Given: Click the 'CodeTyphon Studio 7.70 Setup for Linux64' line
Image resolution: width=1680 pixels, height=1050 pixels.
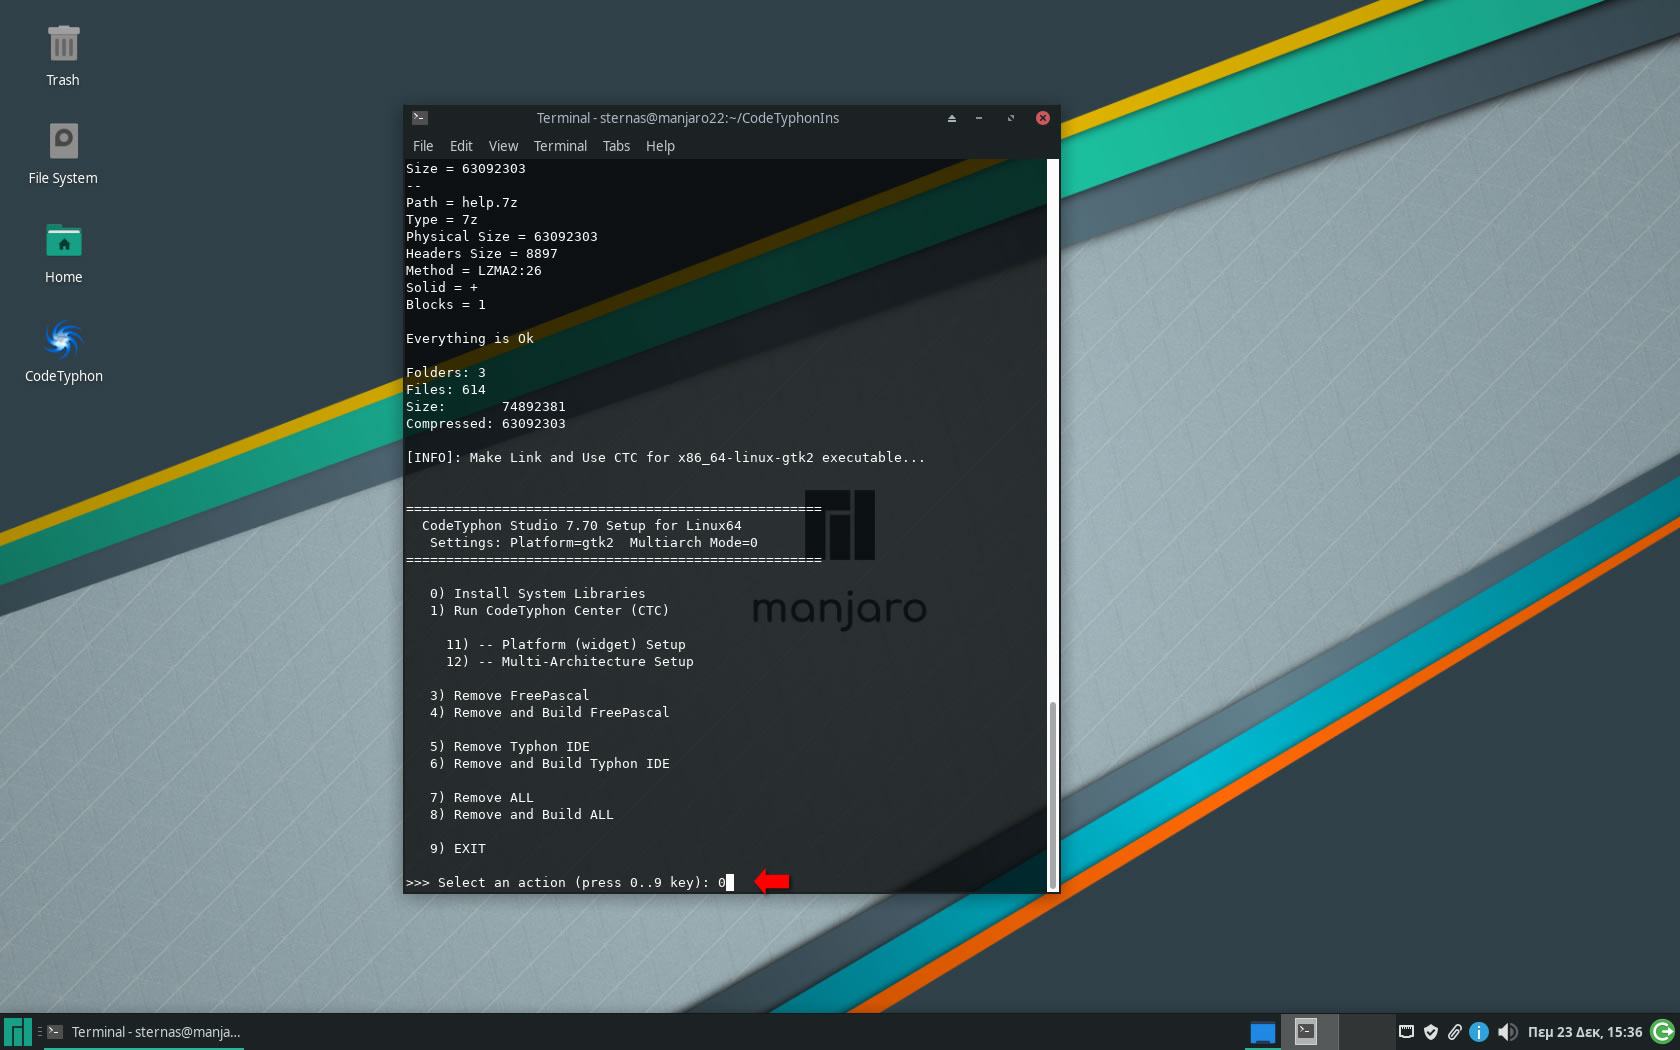Looking at the screenshot, I should coord(582,525).
